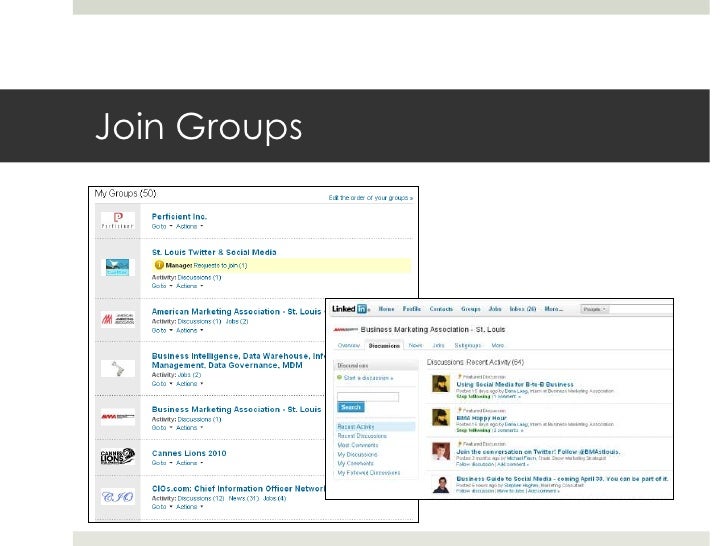Select the Discussions tab
This screenshot has width=728, height=546.
tap(384, 345)
